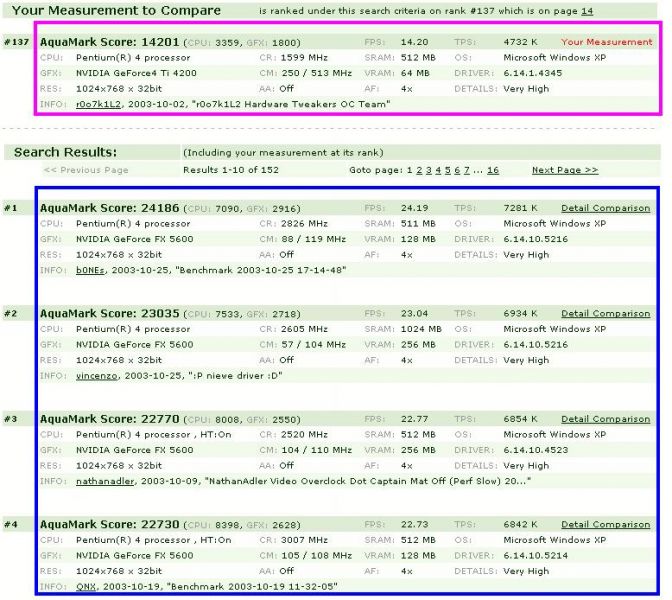Click the #137 rank label

16,42
